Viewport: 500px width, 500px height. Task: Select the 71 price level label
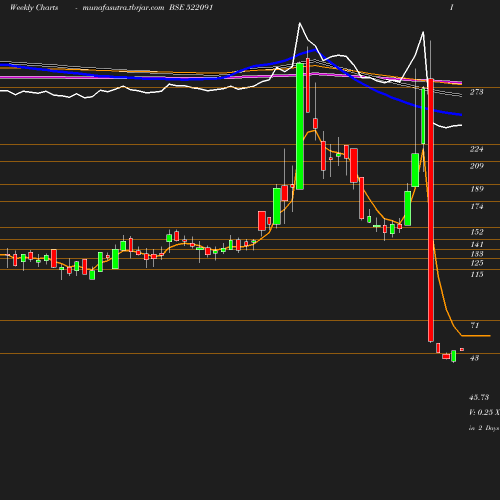pos(475,325)
